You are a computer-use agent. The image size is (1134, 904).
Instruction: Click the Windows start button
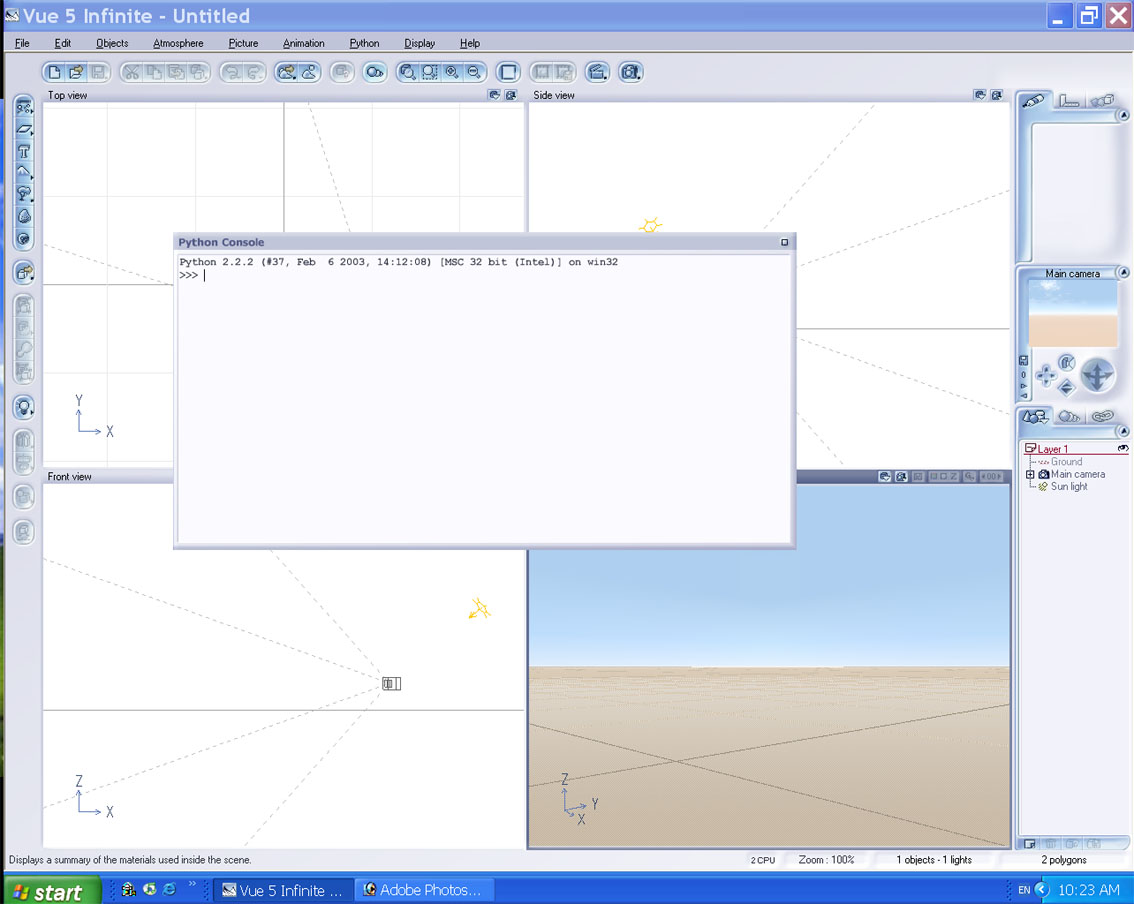(50, 890)
